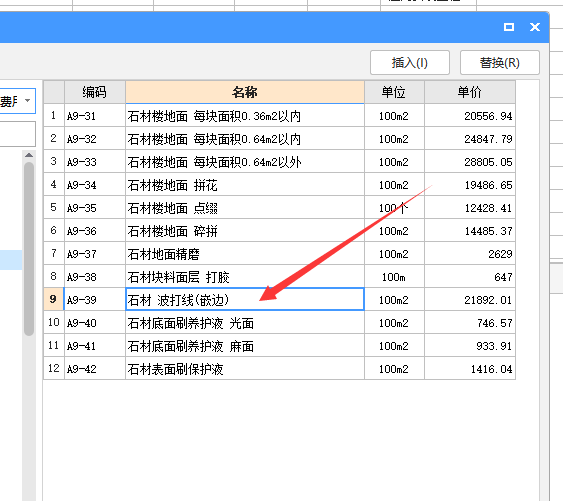The width and height of the screenshot is (563, 501).
Task: Click the 名称 column header
Action: tap(245, 92)
